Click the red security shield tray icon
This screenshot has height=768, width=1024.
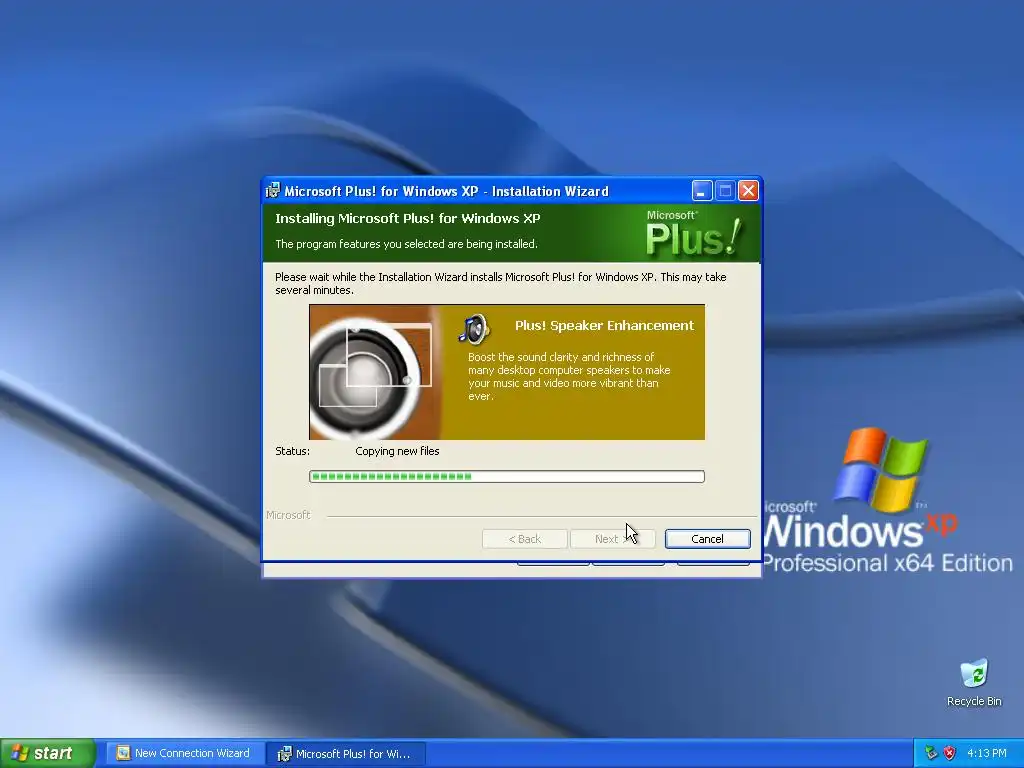point(950,753)
